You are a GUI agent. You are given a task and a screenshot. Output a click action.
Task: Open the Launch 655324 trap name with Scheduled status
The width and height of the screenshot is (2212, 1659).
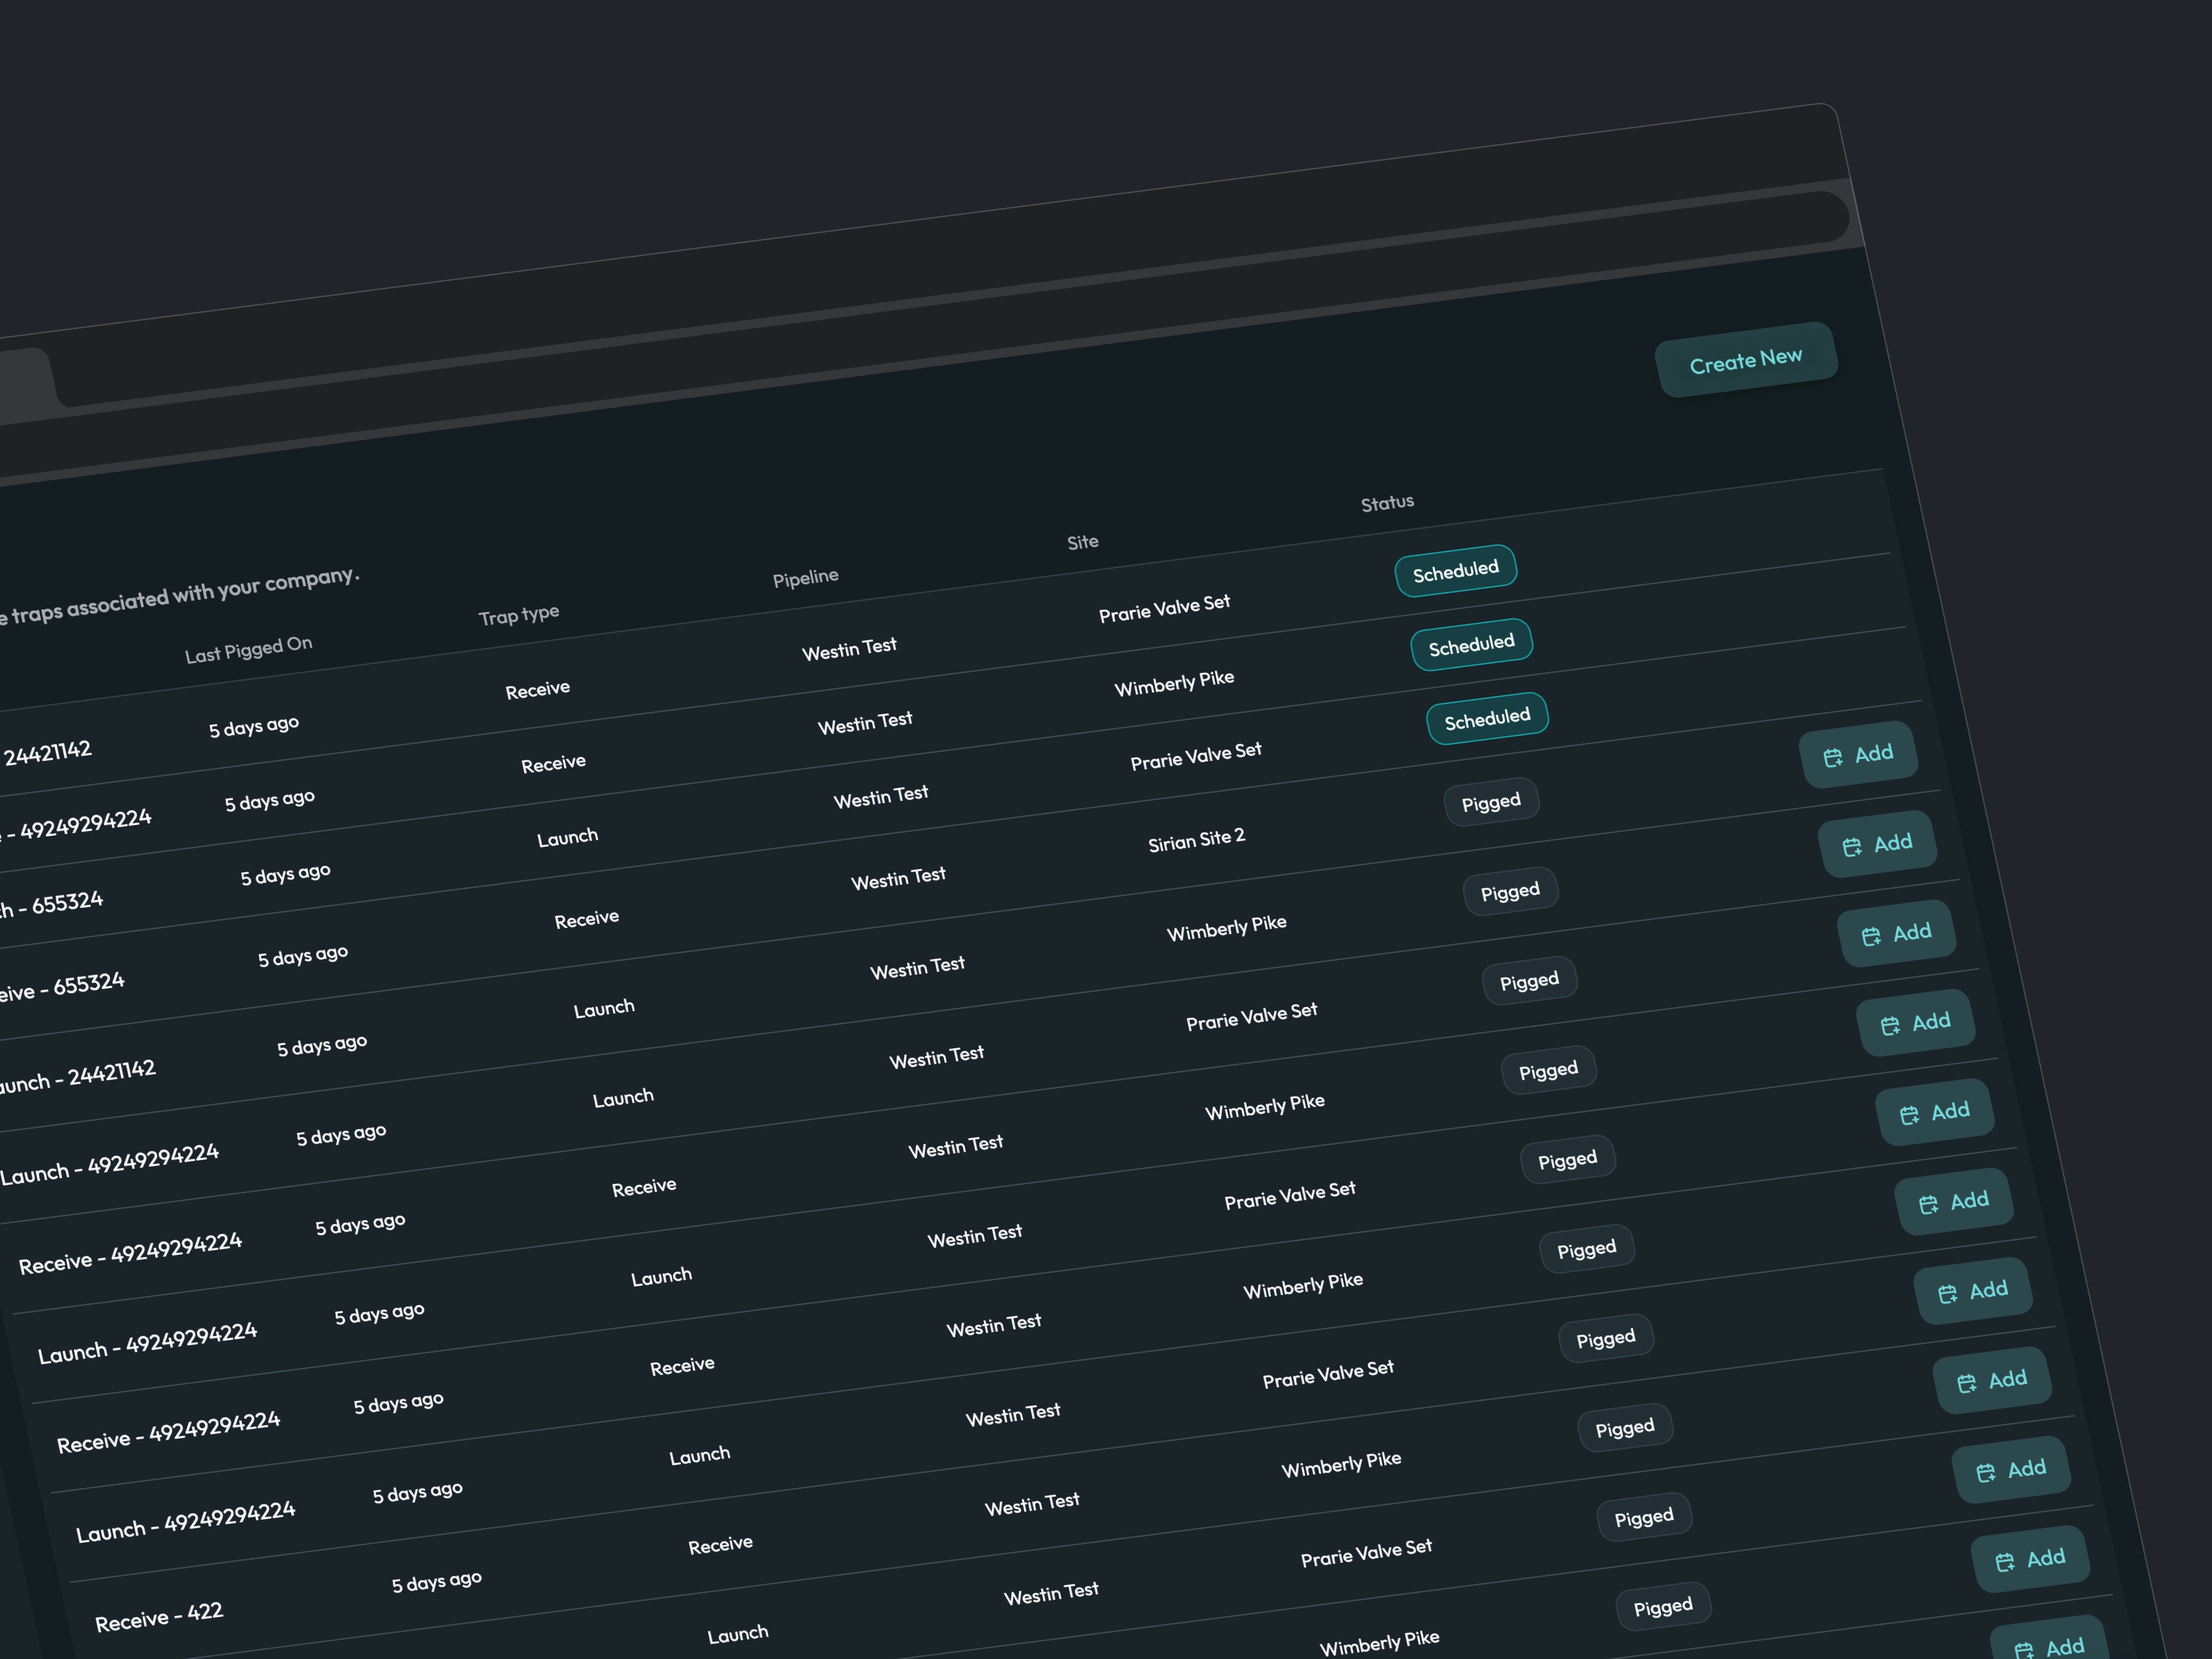[51, 906]
